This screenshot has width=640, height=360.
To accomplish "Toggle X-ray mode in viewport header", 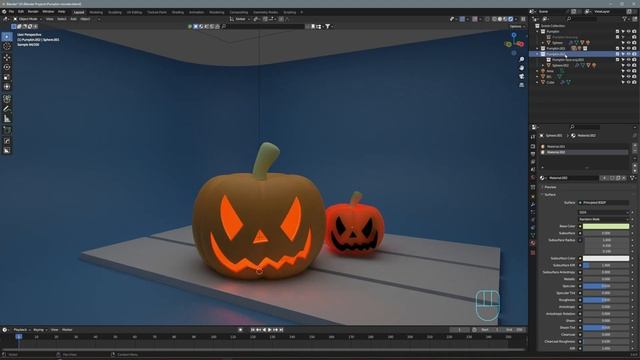I will pos(487,19).
